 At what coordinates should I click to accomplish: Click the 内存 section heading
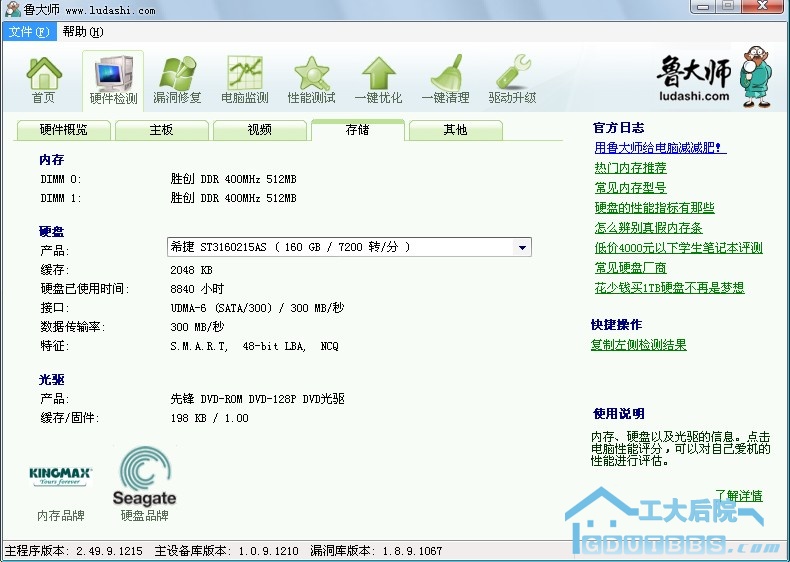(x=51, y=160)
